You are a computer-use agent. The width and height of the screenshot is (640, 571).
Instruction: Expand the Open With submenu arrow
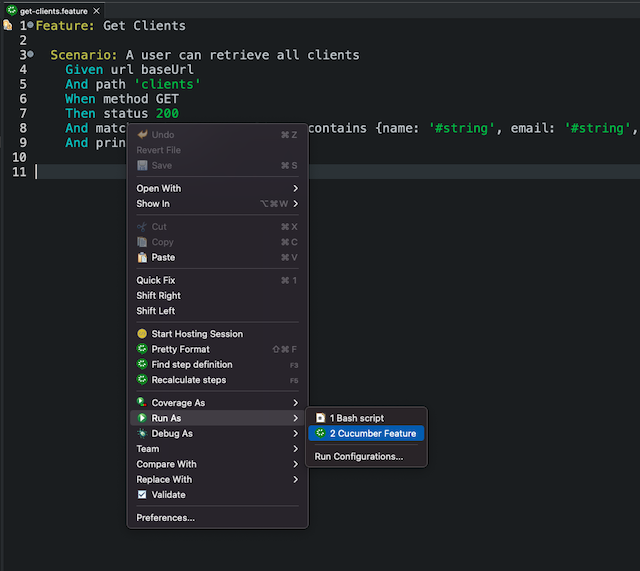tap(296, 188)
